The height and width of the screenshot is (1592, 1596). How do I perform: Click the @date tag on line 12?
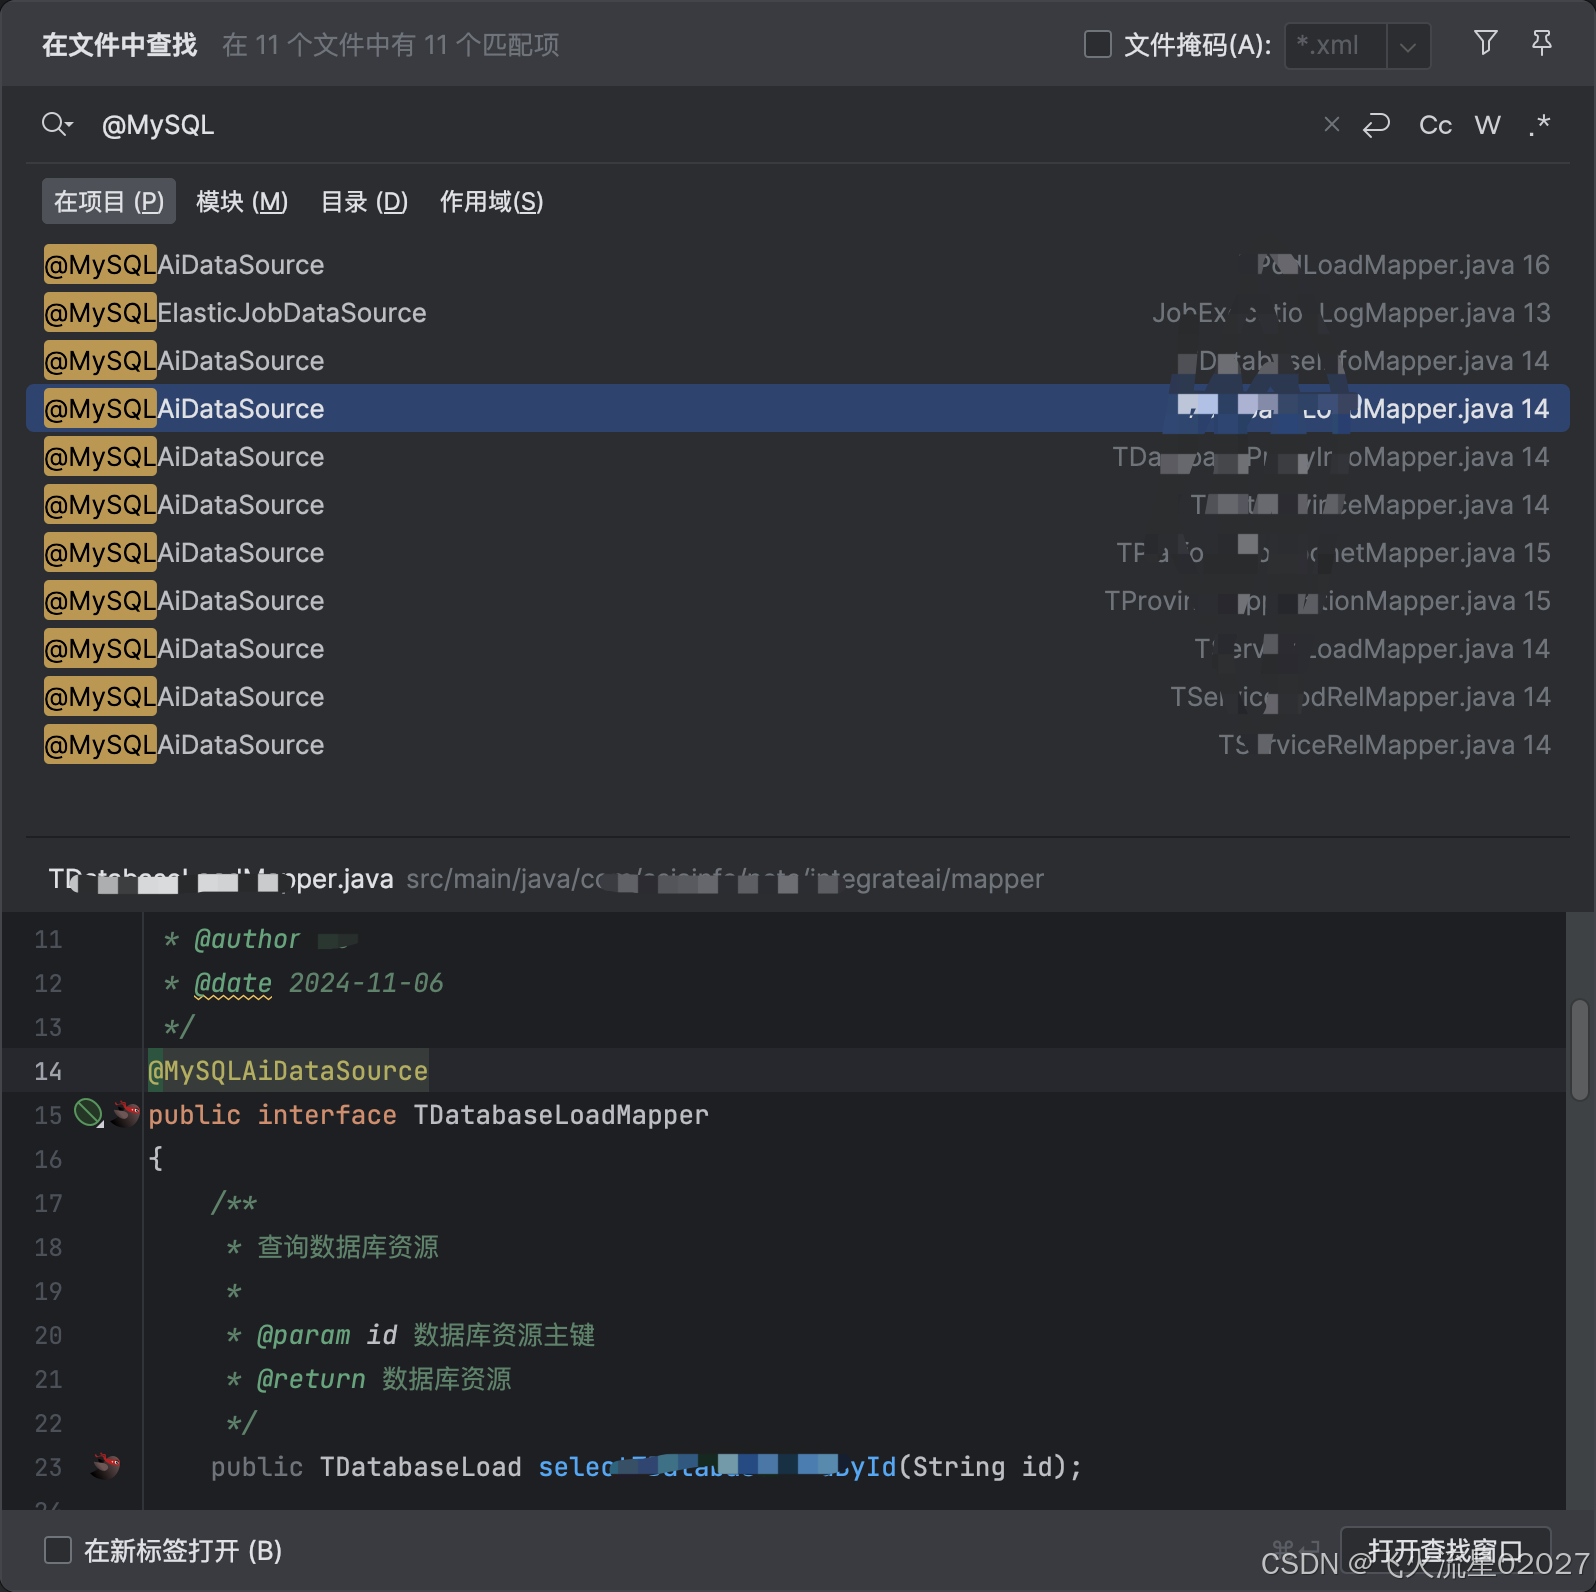coord(233,983)
